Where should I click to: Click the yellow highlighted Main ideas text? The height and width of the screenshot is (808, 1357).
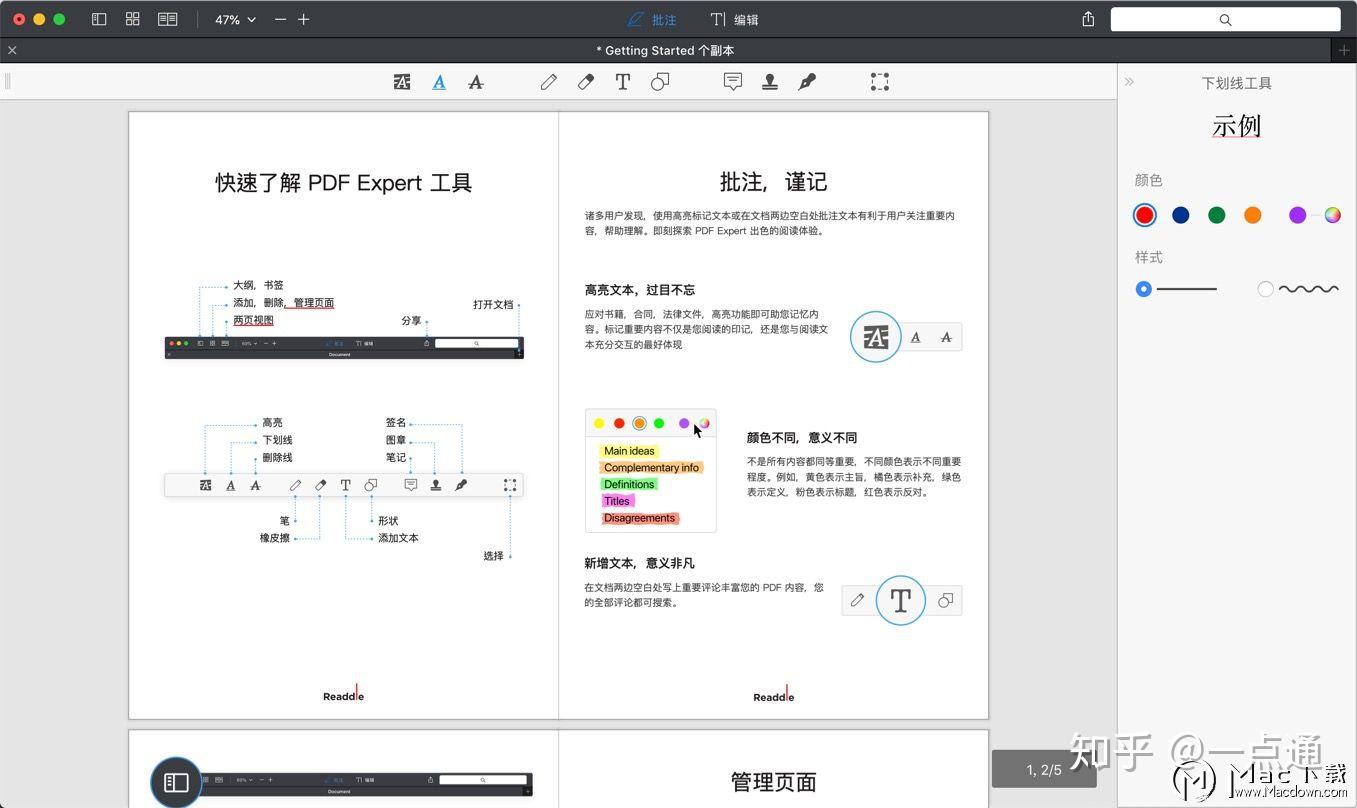[629, 451]
